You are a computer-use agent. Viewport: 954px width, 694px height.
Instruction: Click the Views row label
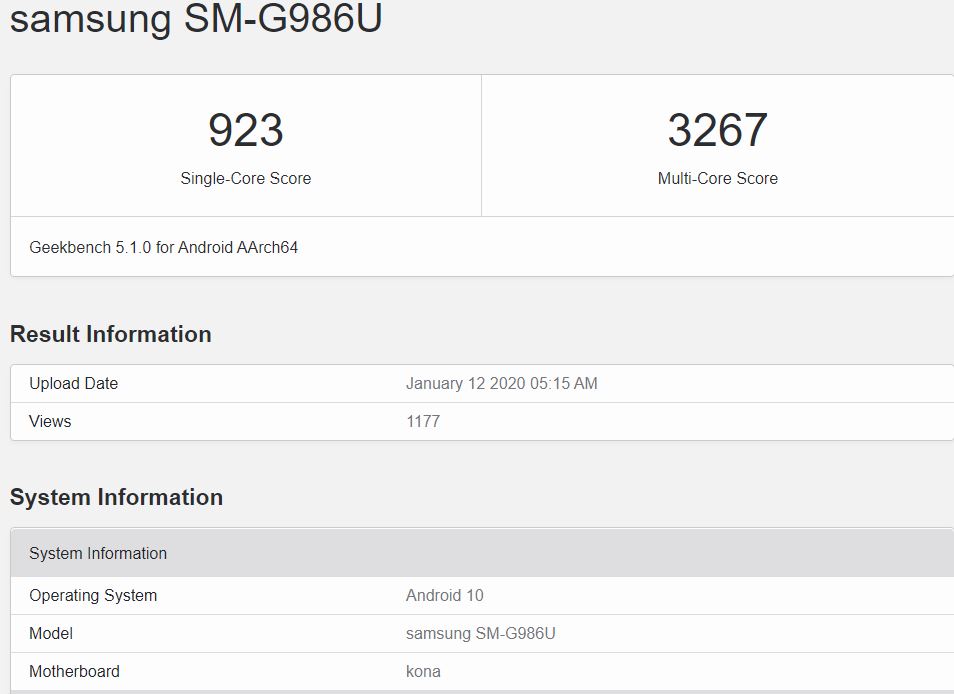tap(50, 421)
